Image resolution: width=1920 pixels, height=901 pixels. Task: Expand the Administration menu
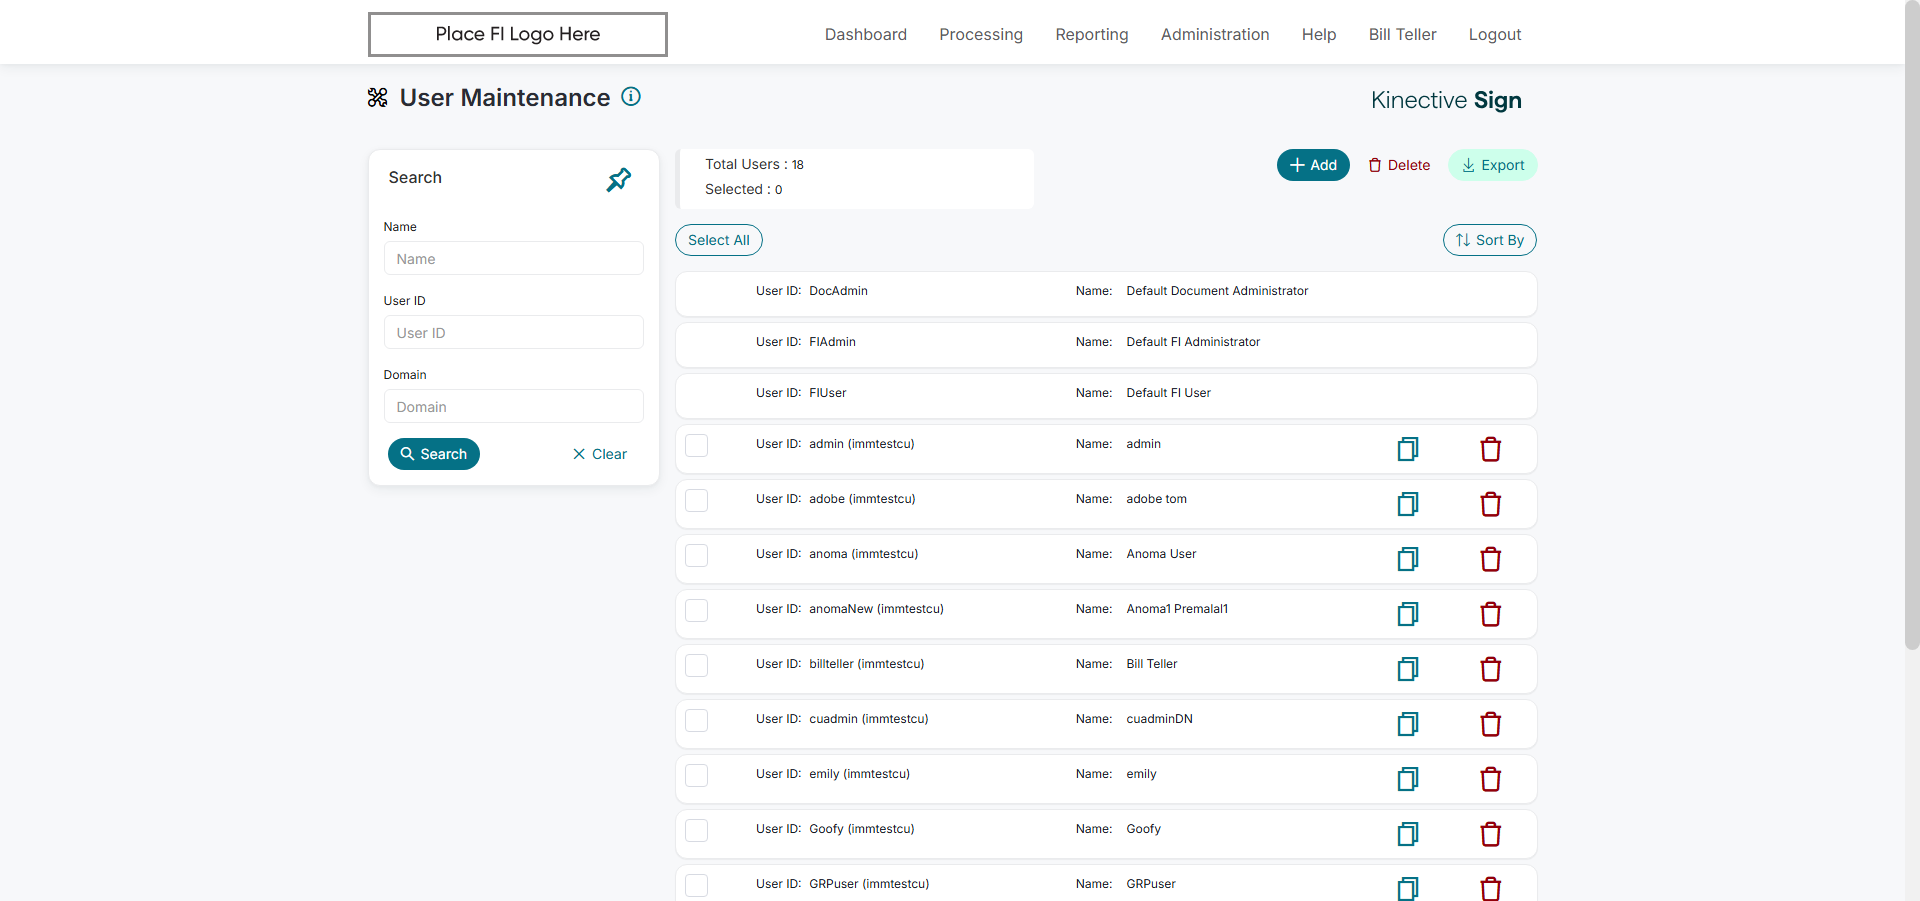tap(1215, 34)
